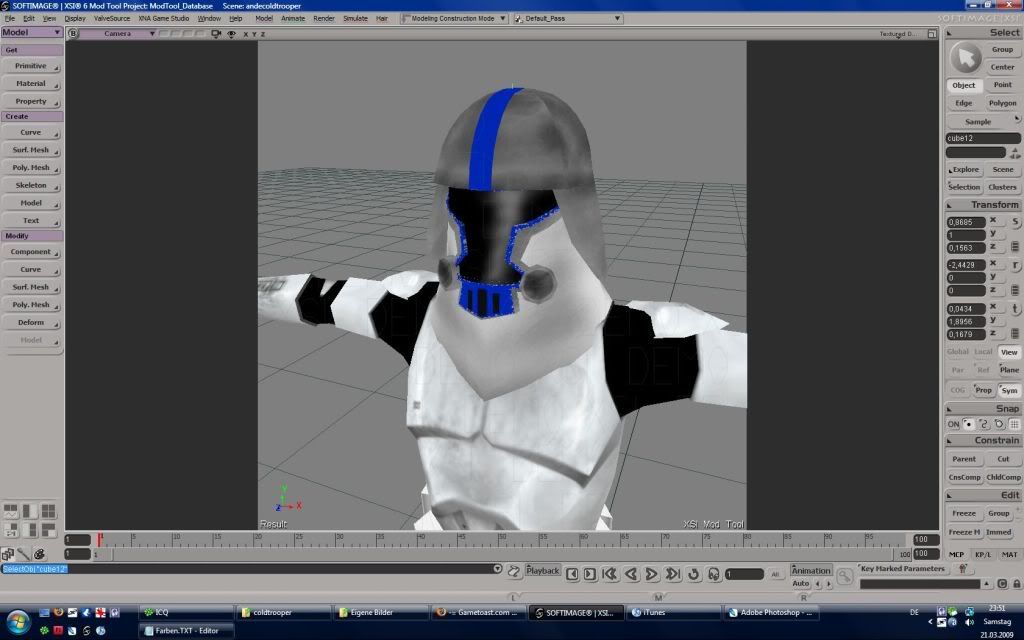Activate the Translate (t) transform tool

pos(1016,309)
